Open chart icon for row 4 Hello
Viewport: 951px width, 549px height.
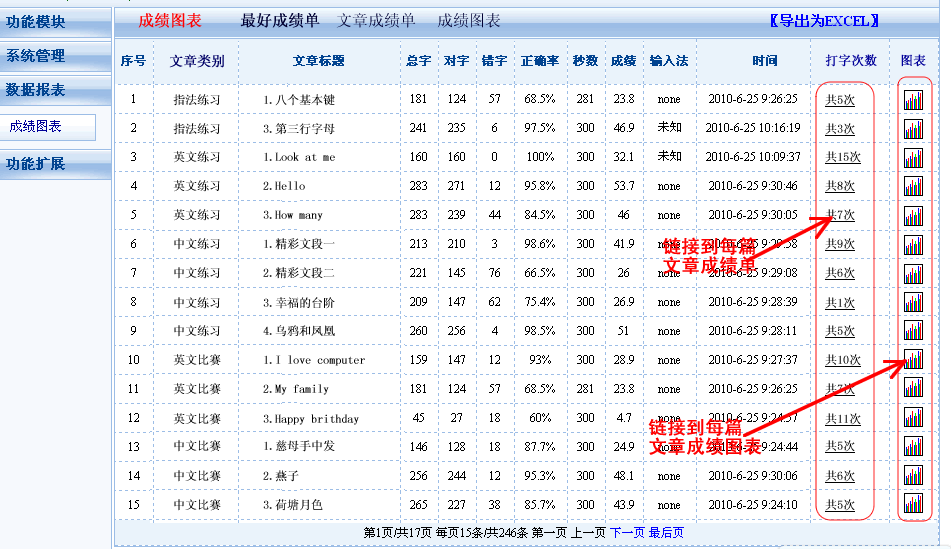(x=913, y=186)
